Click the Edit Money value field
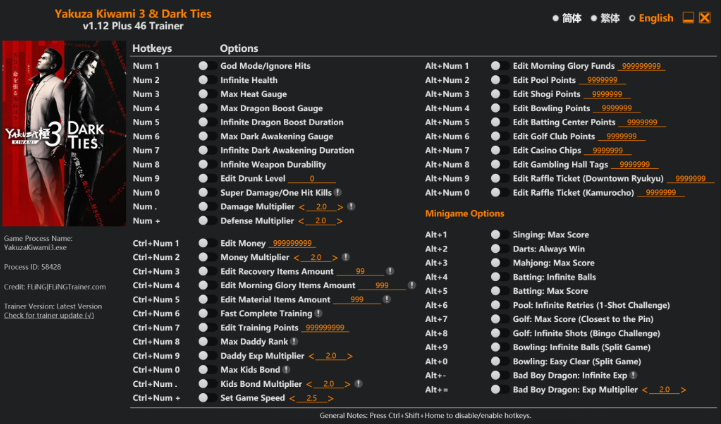Viewport: 721px width, 424px height. (292, 243)
